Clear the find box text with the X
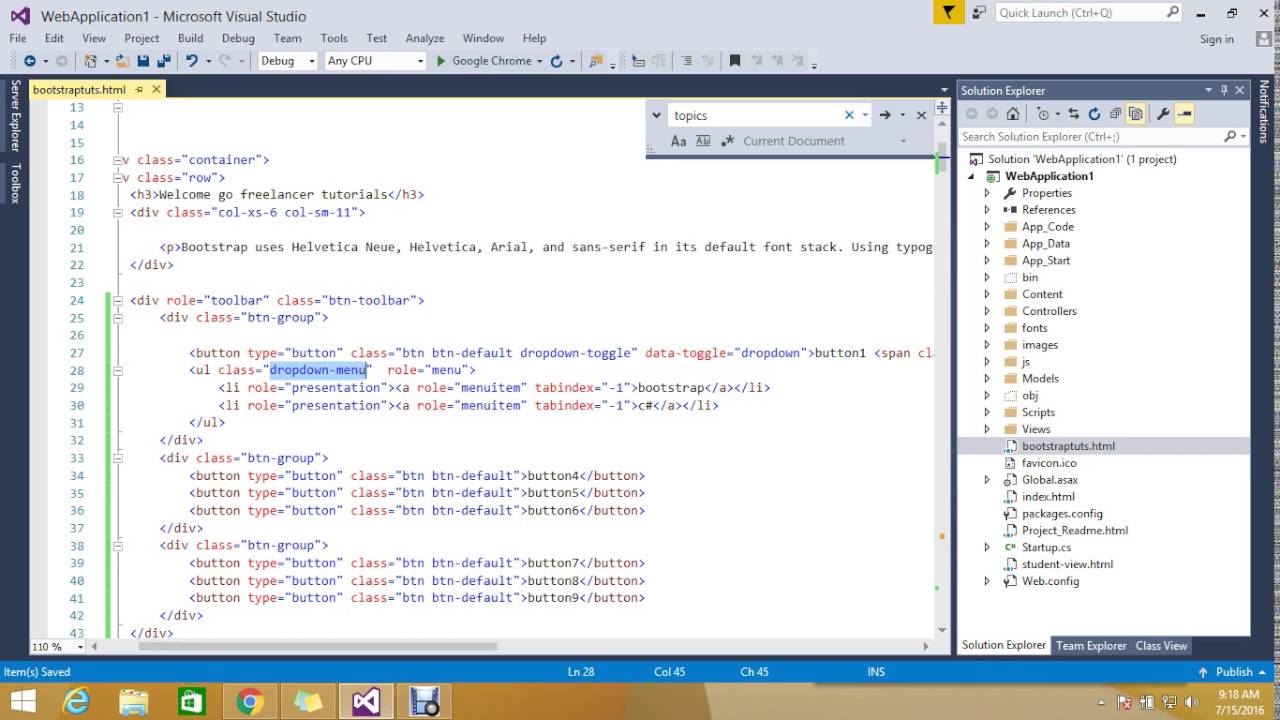The image size is (1280, 720). click(850, 115)
